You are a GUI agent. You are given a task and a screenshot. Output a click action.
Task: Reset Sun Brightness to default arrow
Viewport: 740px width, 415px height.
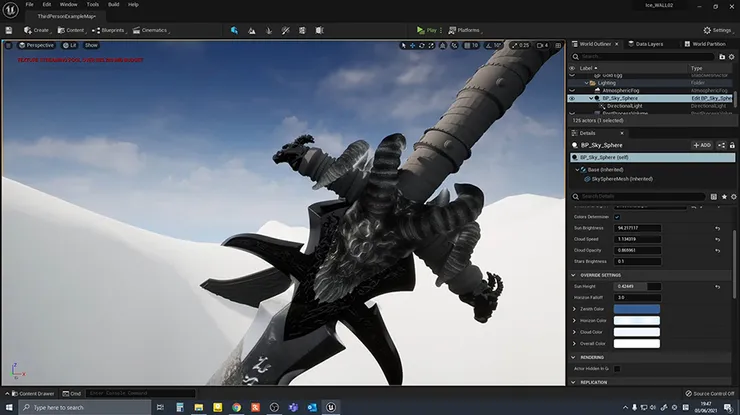tap(717, 229)
